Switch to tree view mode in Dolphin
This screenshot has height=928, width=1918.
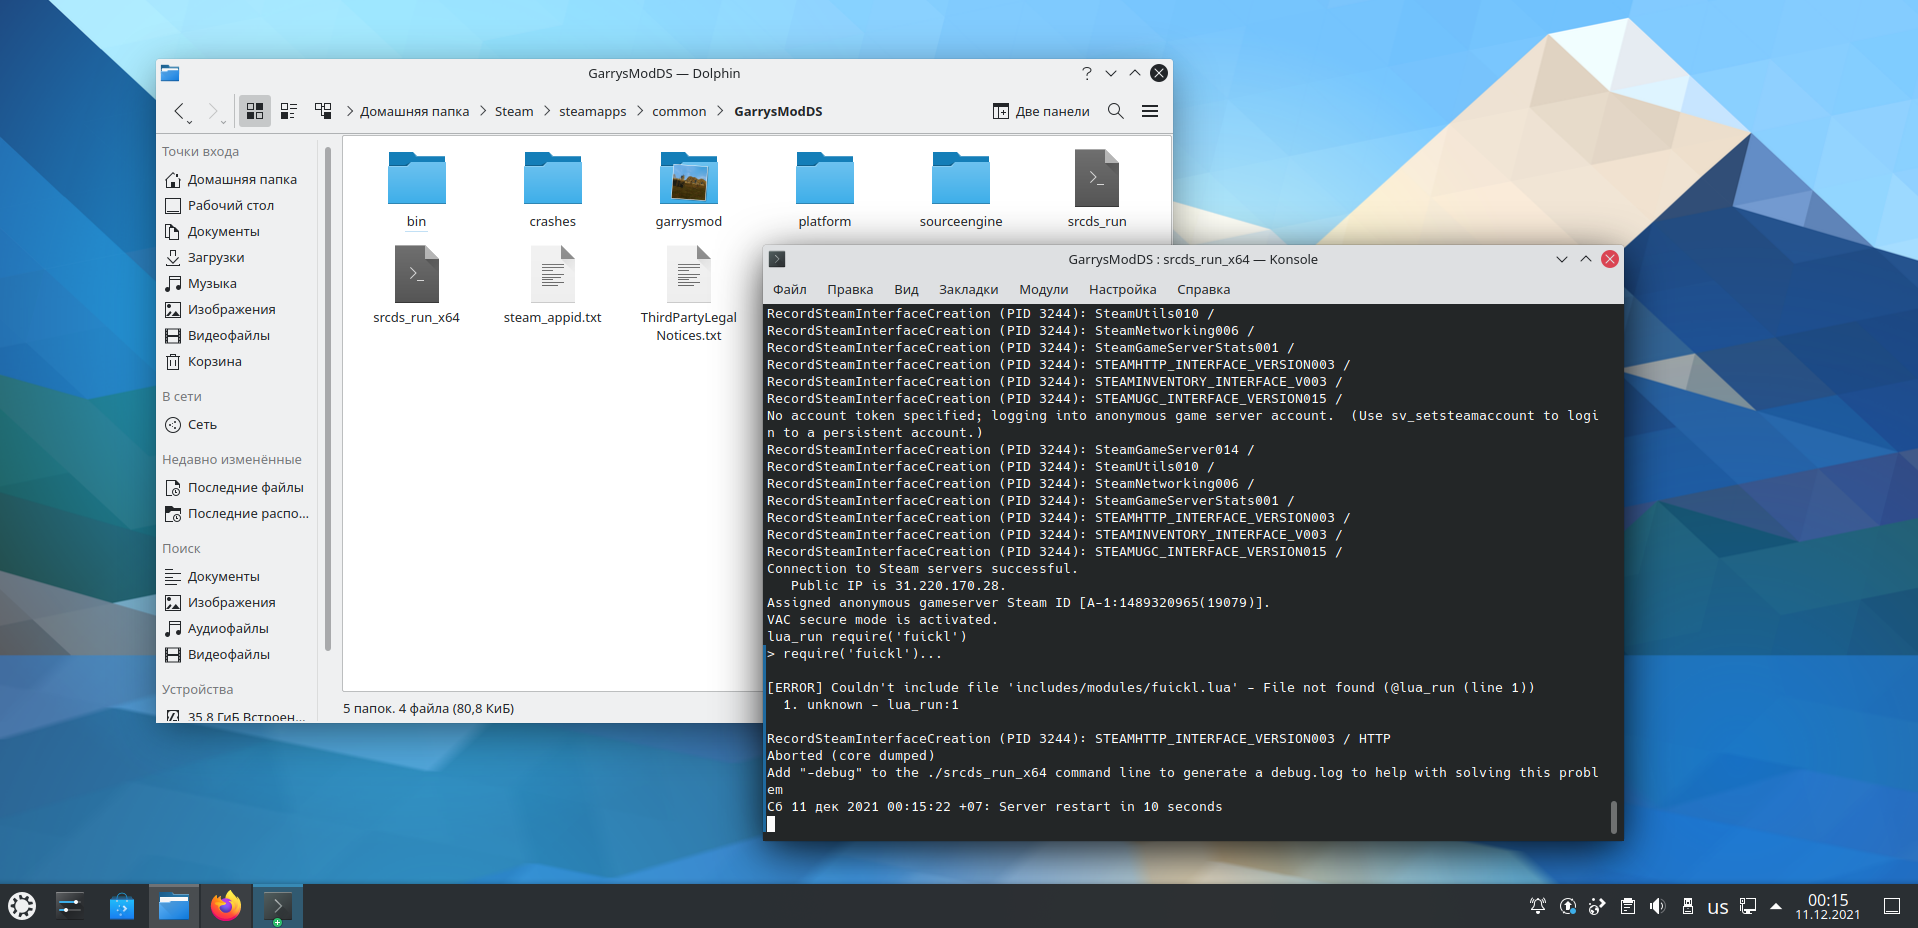click(323, 111)
